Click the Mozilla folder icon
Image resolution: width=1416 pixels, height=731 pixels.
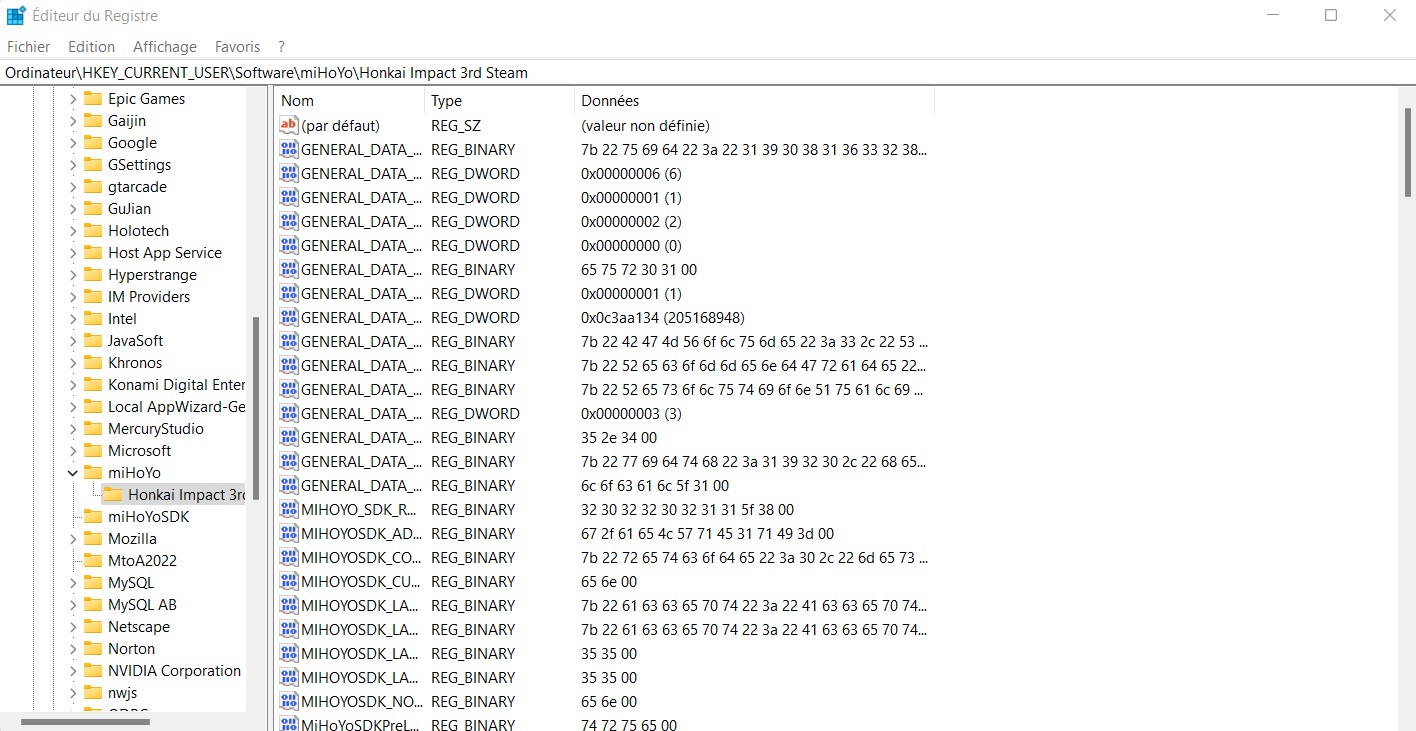[x=93, y=539]
